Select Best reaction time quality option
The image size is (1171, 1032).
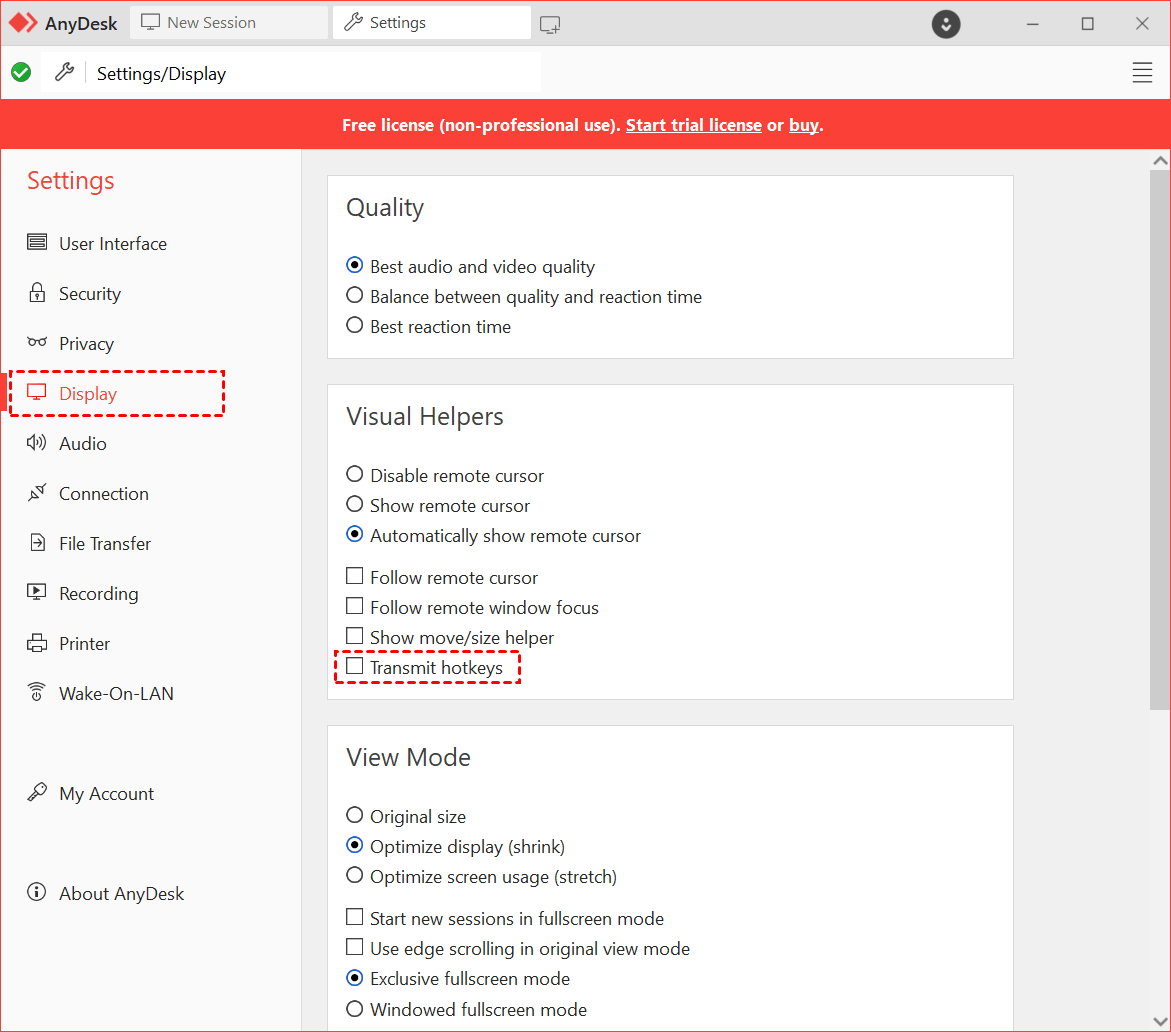355,325
